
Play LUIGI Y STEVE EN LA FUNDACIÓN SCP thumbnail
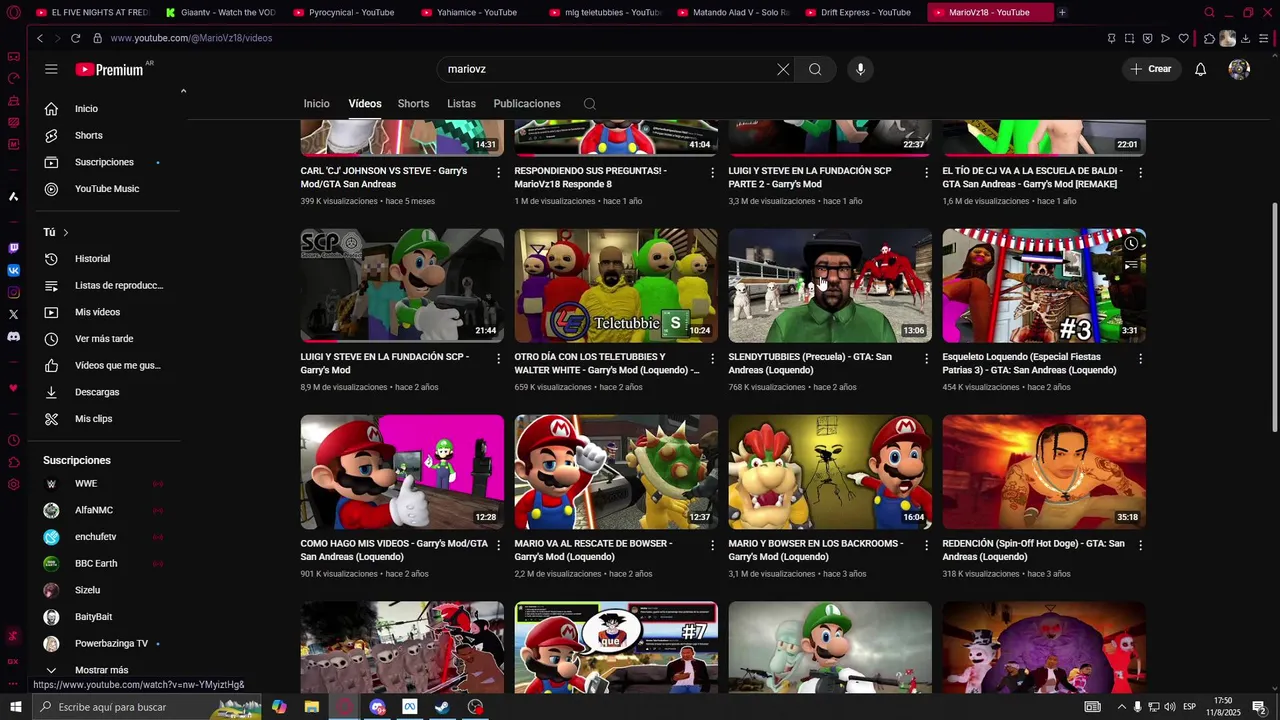(x=402, y=286)
